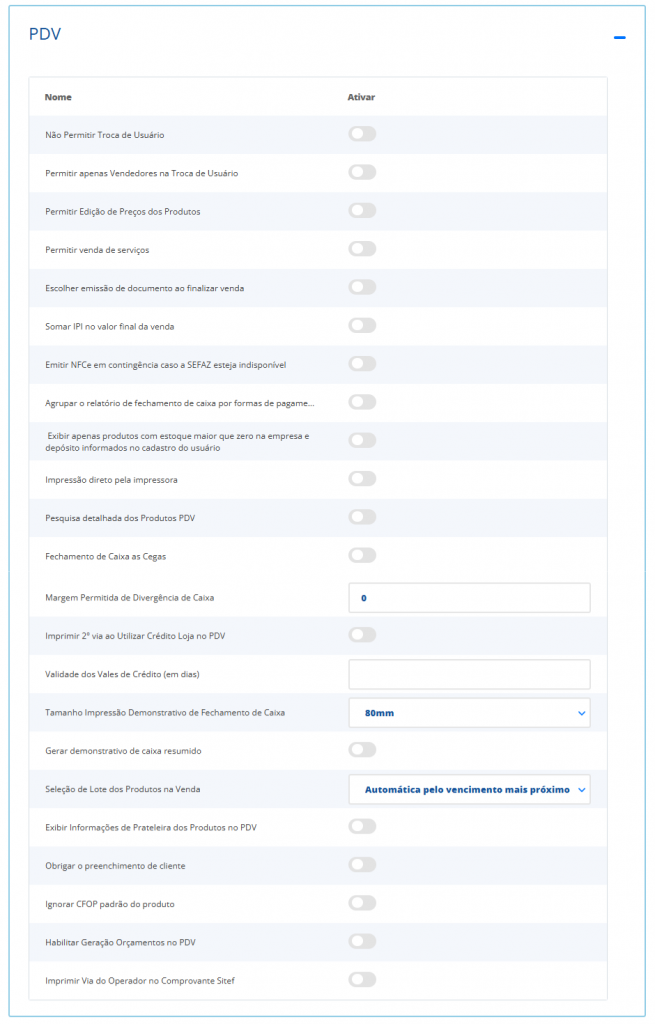655x1024 pixels.
Task: Toggle Emitir NFCe em contingência switch
Action: [x=362, y=364]
